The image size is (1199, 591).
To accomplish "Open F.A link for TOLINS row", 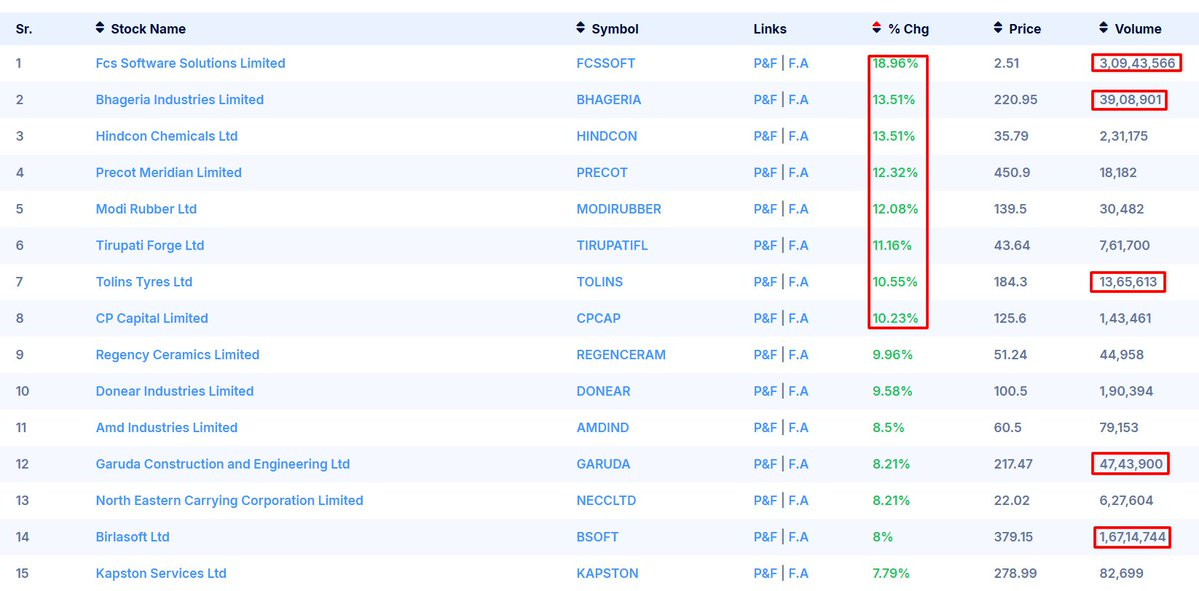I will click(798, 282).
